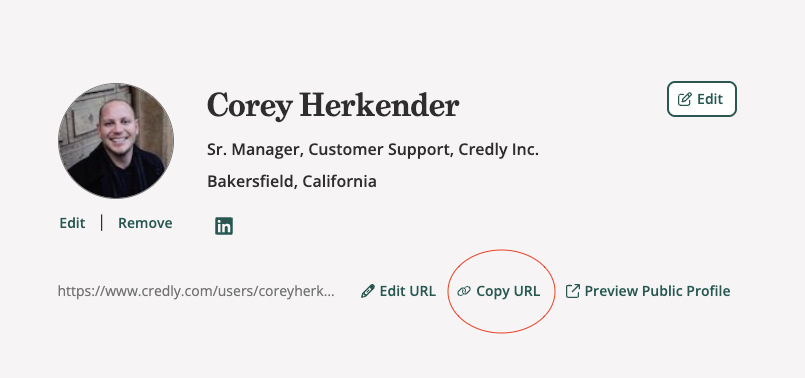The width and height of the screenshot is (805, 378).
Task: Click the divider between Edit and Remove
Action: tap(102, 223)
